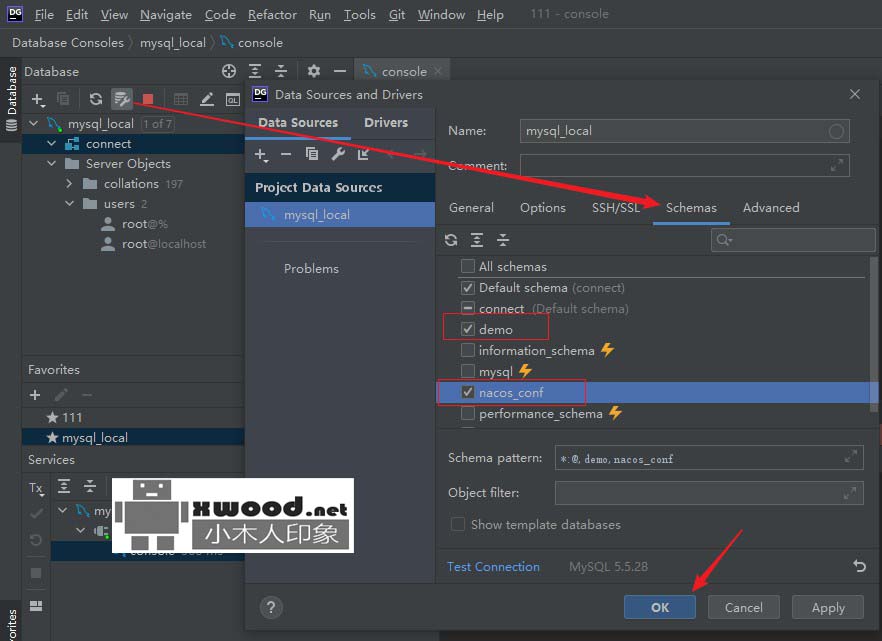Remove selected data source with minus icon
Viewport: 882px width, 641px height.
(x=286, y=154)
